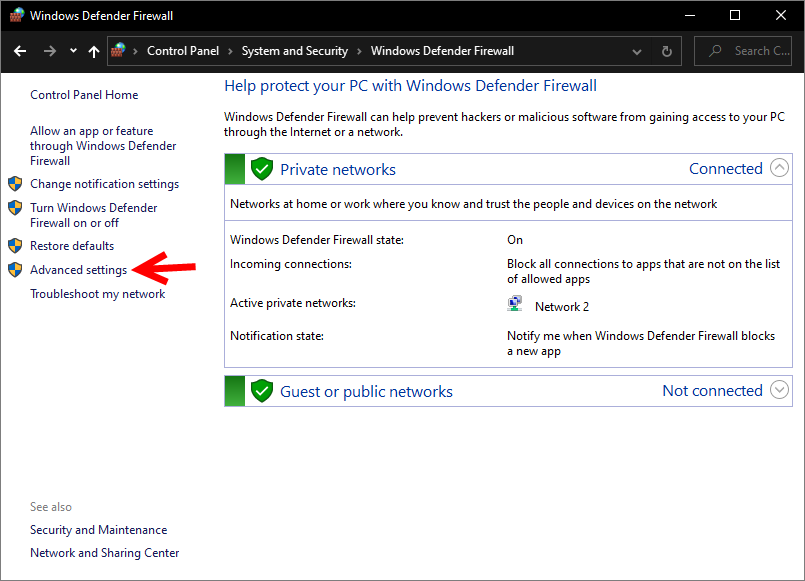
Task: Open Advanced settings link
Action: tap(78, 270)
